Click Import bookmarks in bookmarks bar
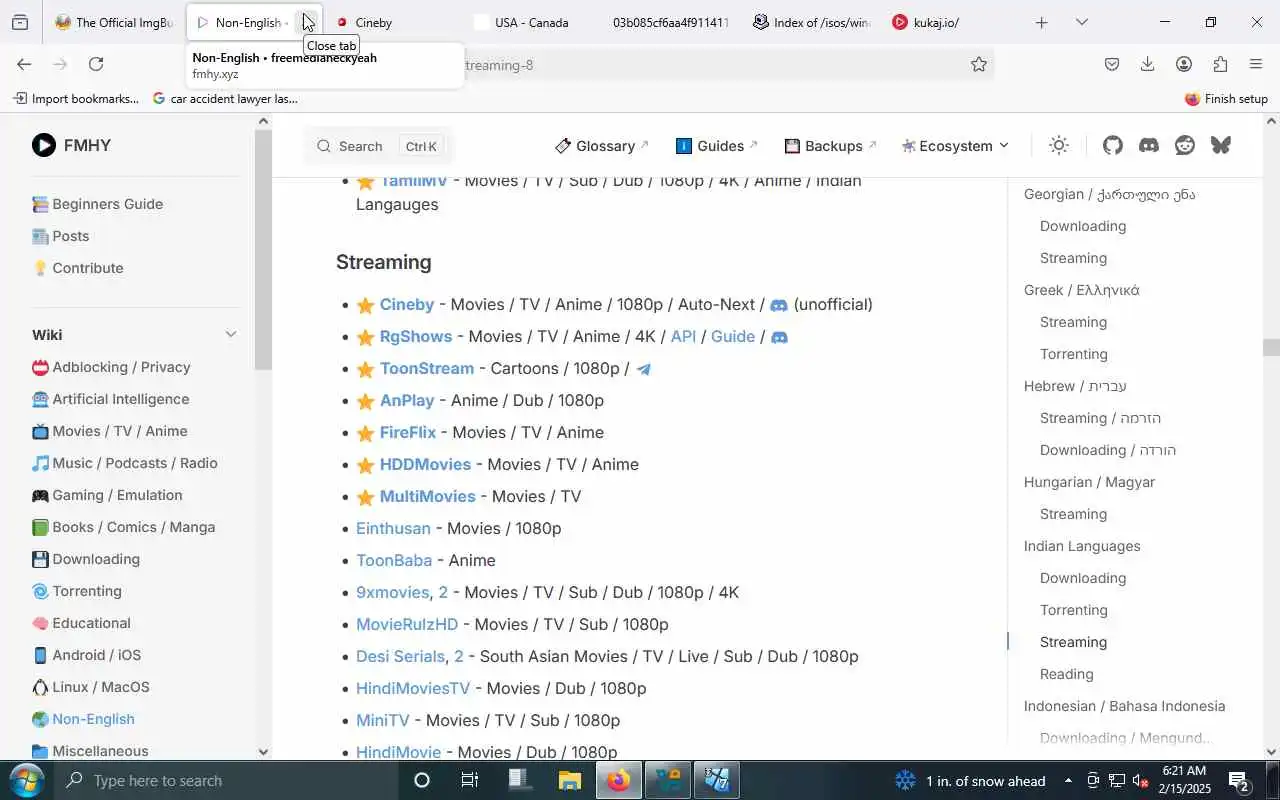The image size is (1280, 800). point(76,98)
